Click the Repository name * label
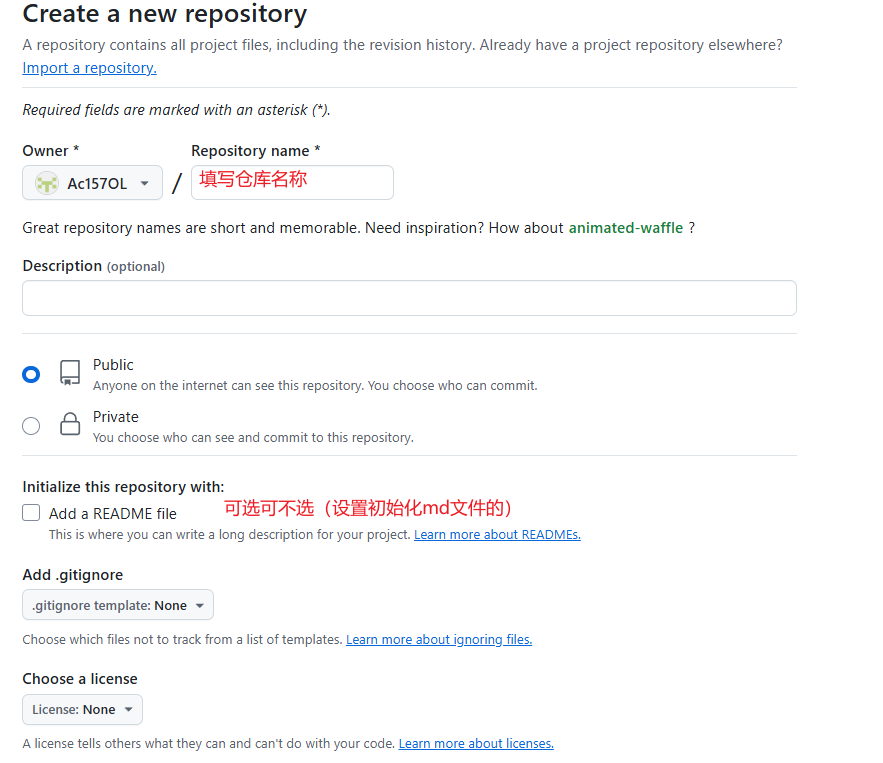This screenshot has width=883, height=763. [x=256, y=151]
